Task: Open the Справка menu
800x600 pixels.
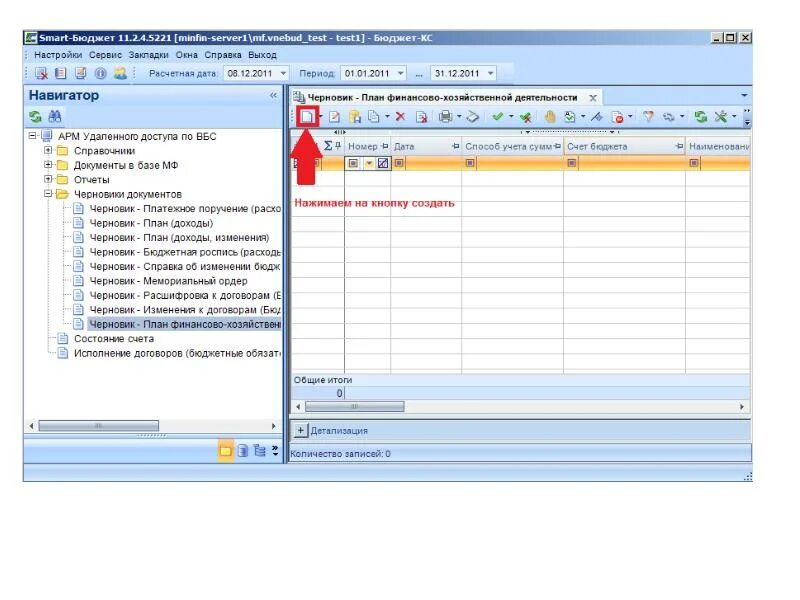Action: 223,55
